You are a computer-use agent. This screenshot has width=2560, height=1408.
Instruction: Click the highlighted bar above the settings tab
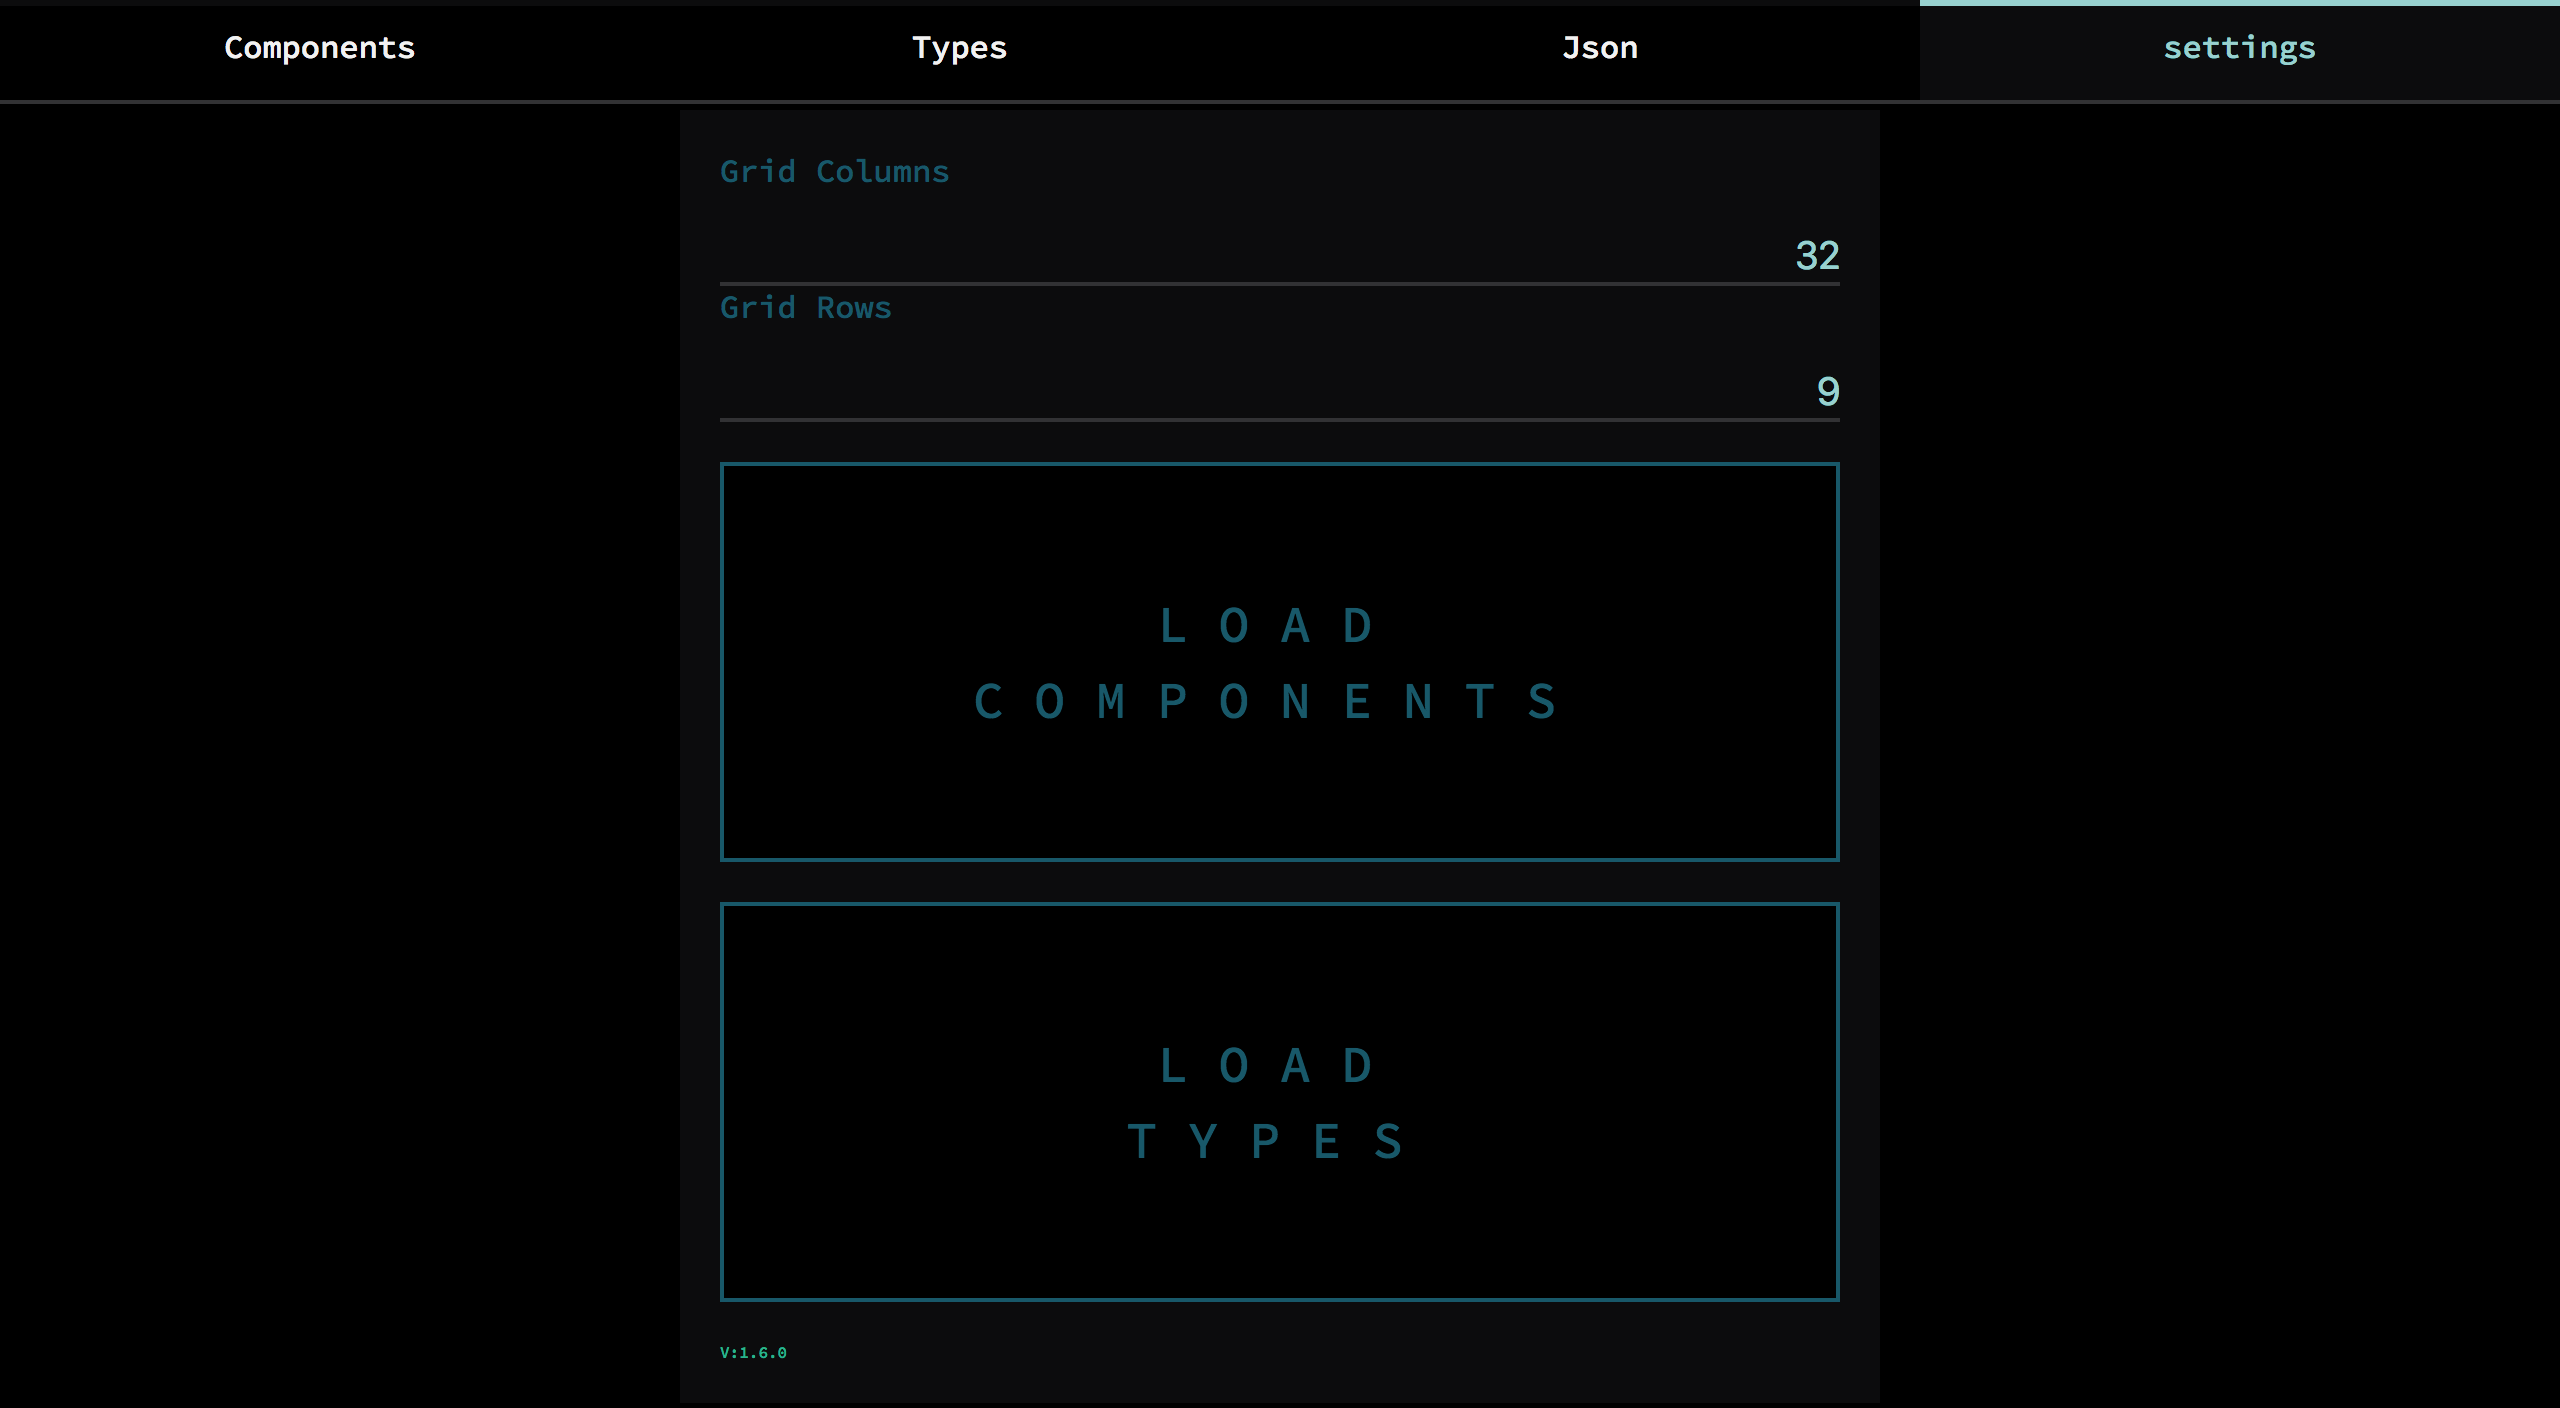(2239, 3)
